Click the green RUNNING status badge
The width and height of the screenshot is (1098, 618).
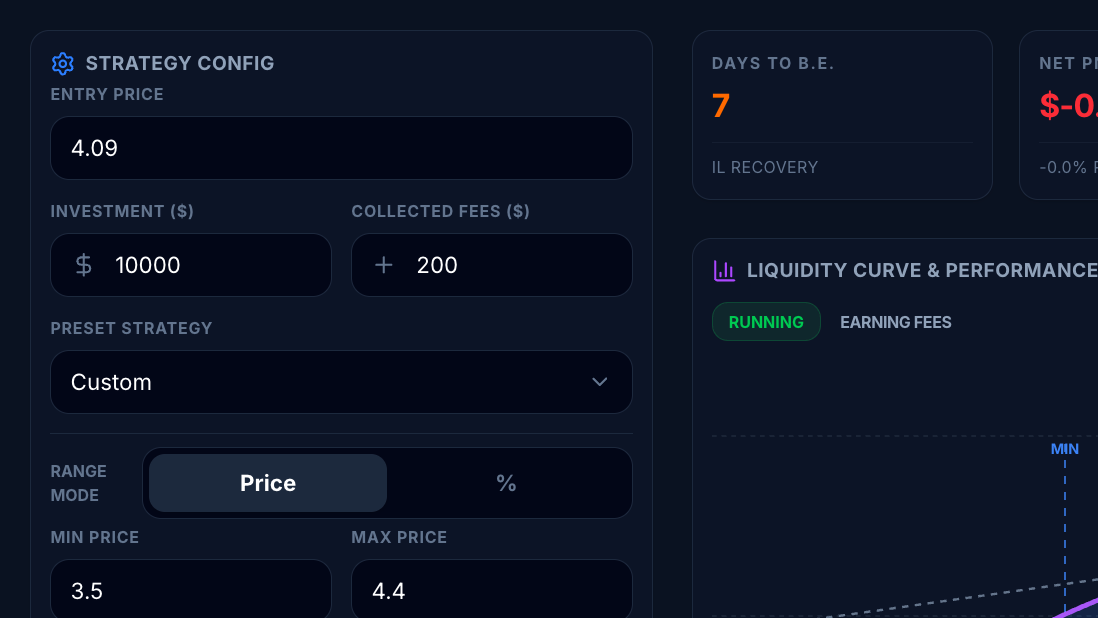coord(766,322)
